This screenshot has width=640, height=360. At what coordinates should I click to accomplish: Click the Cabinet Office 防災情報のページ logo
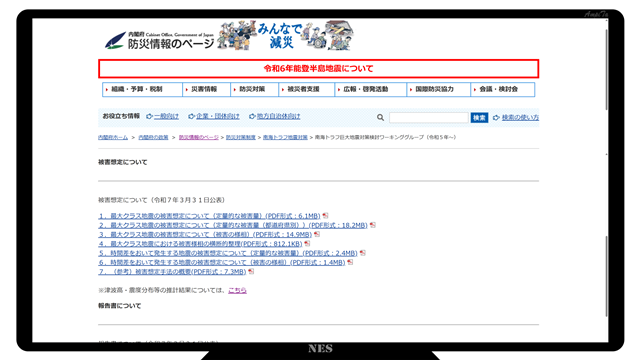pyautogui.click(x=159, y=40)
